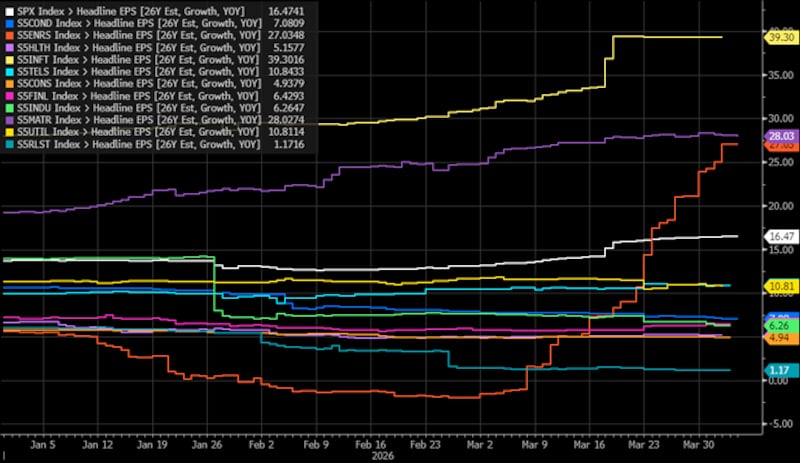800x463 pixels.
Task: Click the pale yellow S5INFT legend square
Action: pyautogui.click(x=8, y=59)
